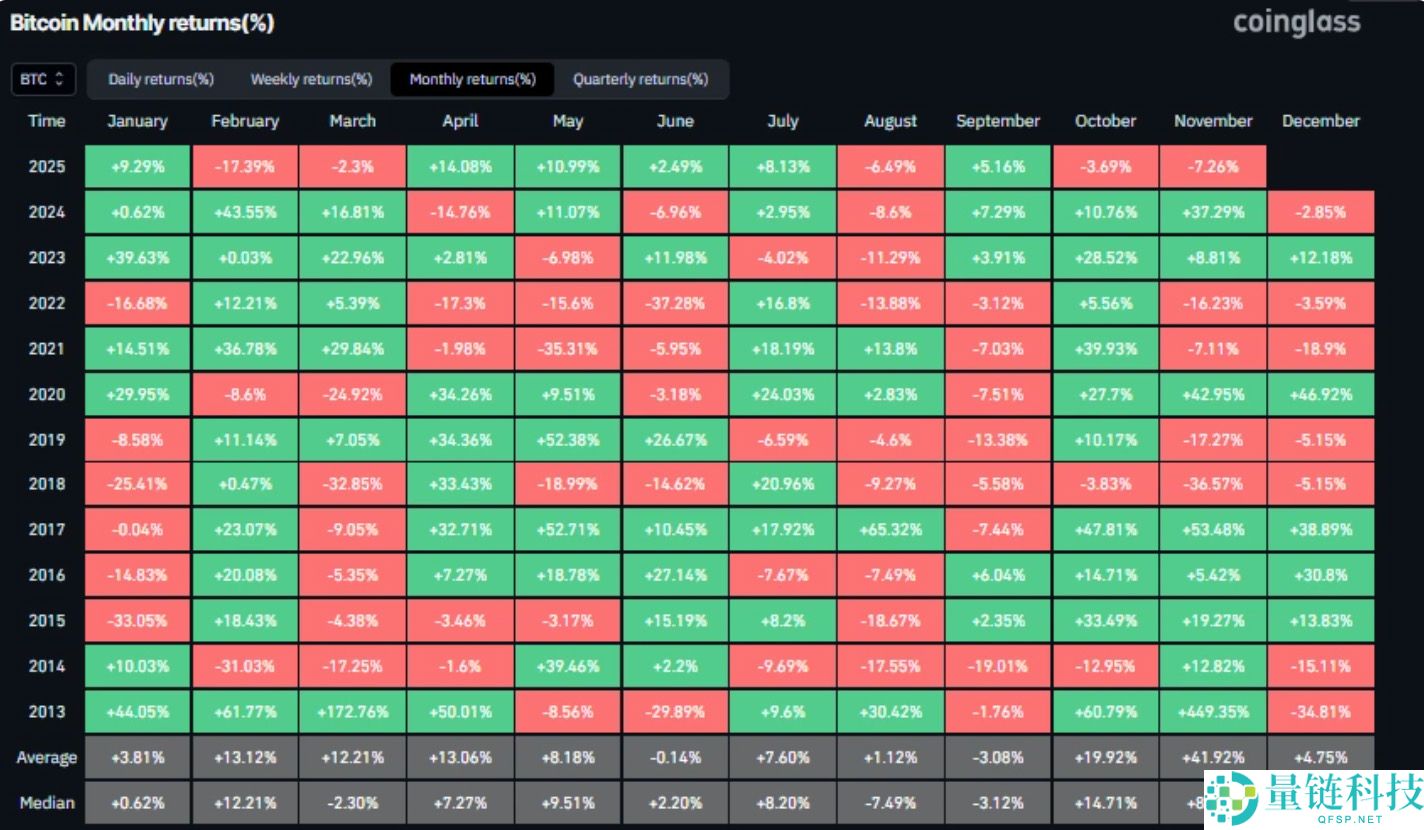This screenshot has width=1424, height=830.
Task: Click the 量链科技 watermark logo icon
Action: [1230, 799]
